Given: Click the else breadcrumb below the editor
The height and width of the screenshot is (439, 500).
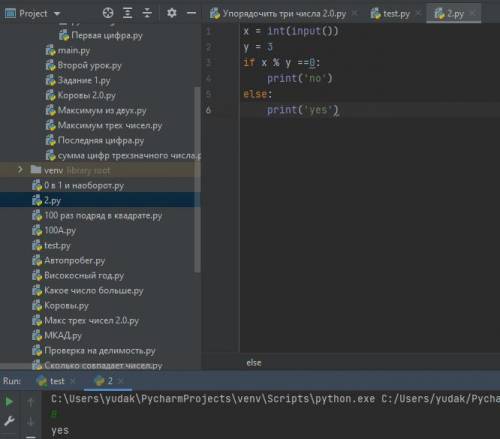Looking at the screenshot, I should click(254, 363).
